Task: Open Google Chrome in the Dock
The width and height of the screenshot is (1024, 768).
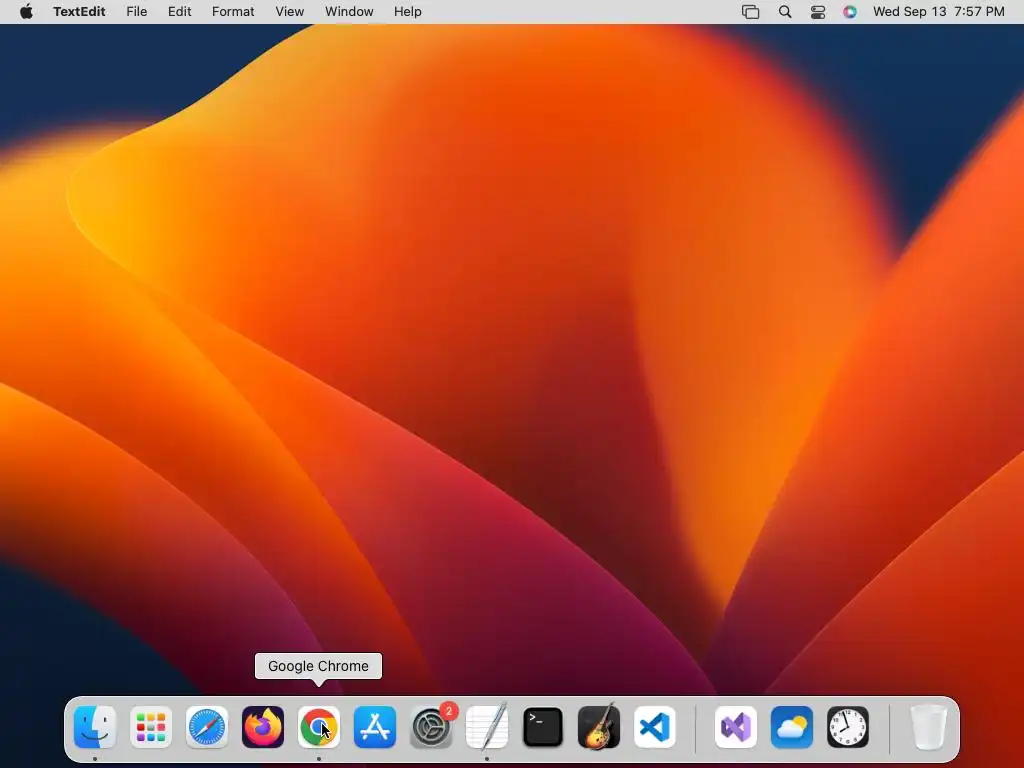Action: [319, 727]
